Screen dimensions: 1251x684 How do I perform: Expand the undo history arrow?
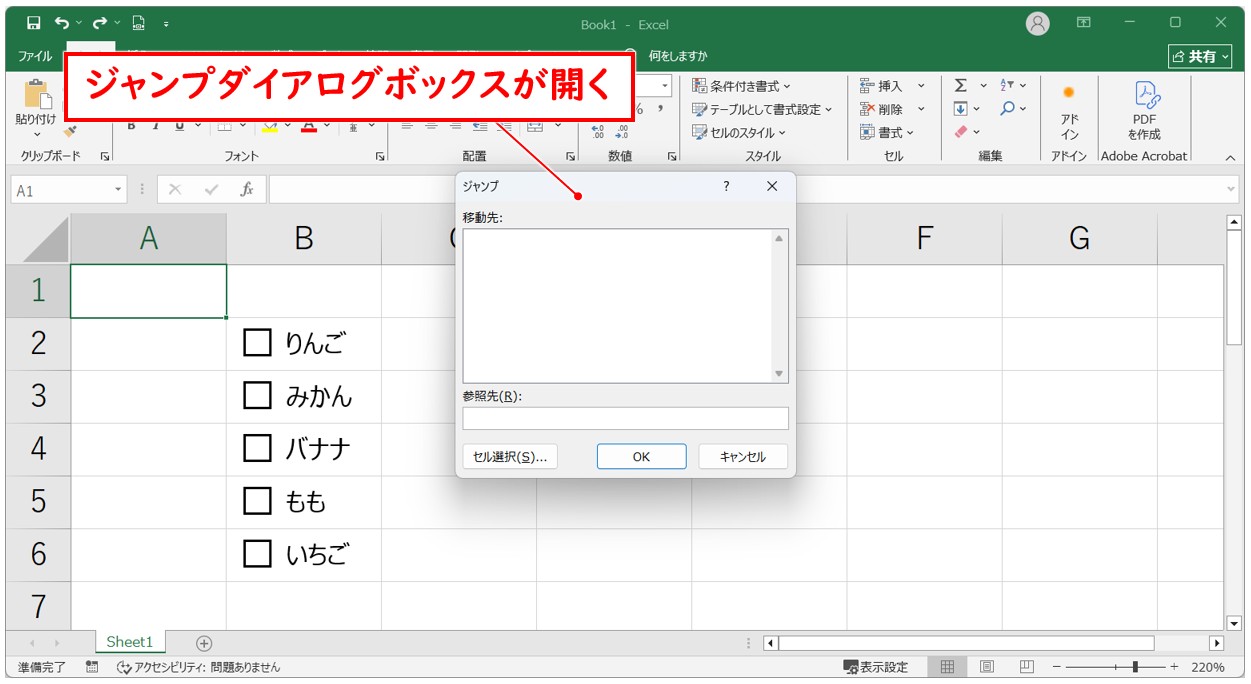[79, 23]
